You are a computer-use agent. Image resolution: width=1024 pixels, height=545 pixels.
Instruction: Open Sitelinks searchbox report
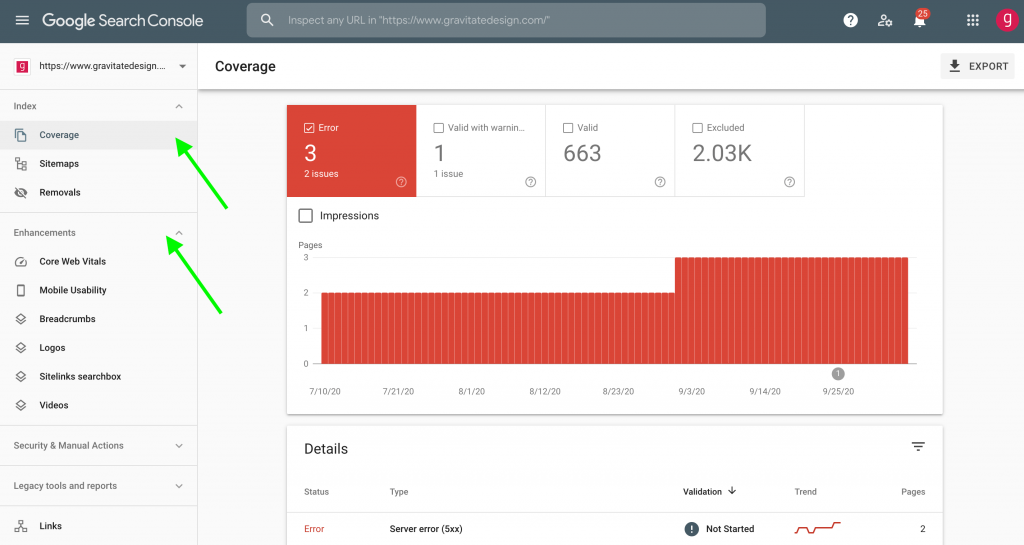click(x=98, y=377)
